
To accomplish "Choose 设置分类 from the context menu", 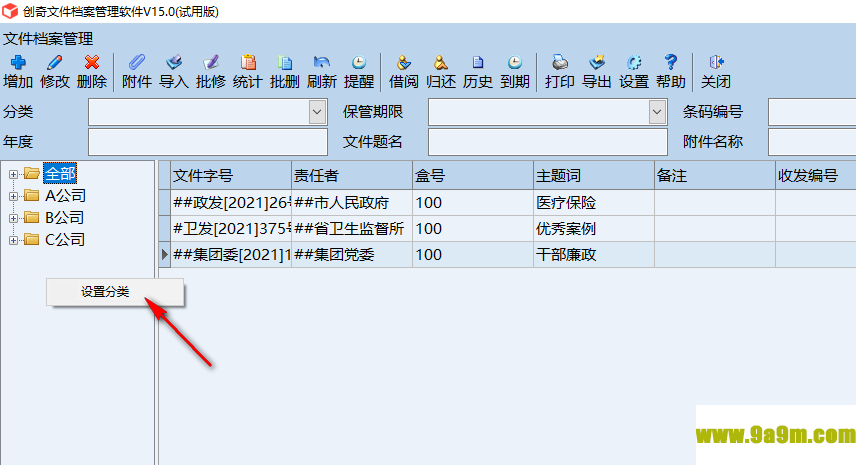I will click(115, 292).
